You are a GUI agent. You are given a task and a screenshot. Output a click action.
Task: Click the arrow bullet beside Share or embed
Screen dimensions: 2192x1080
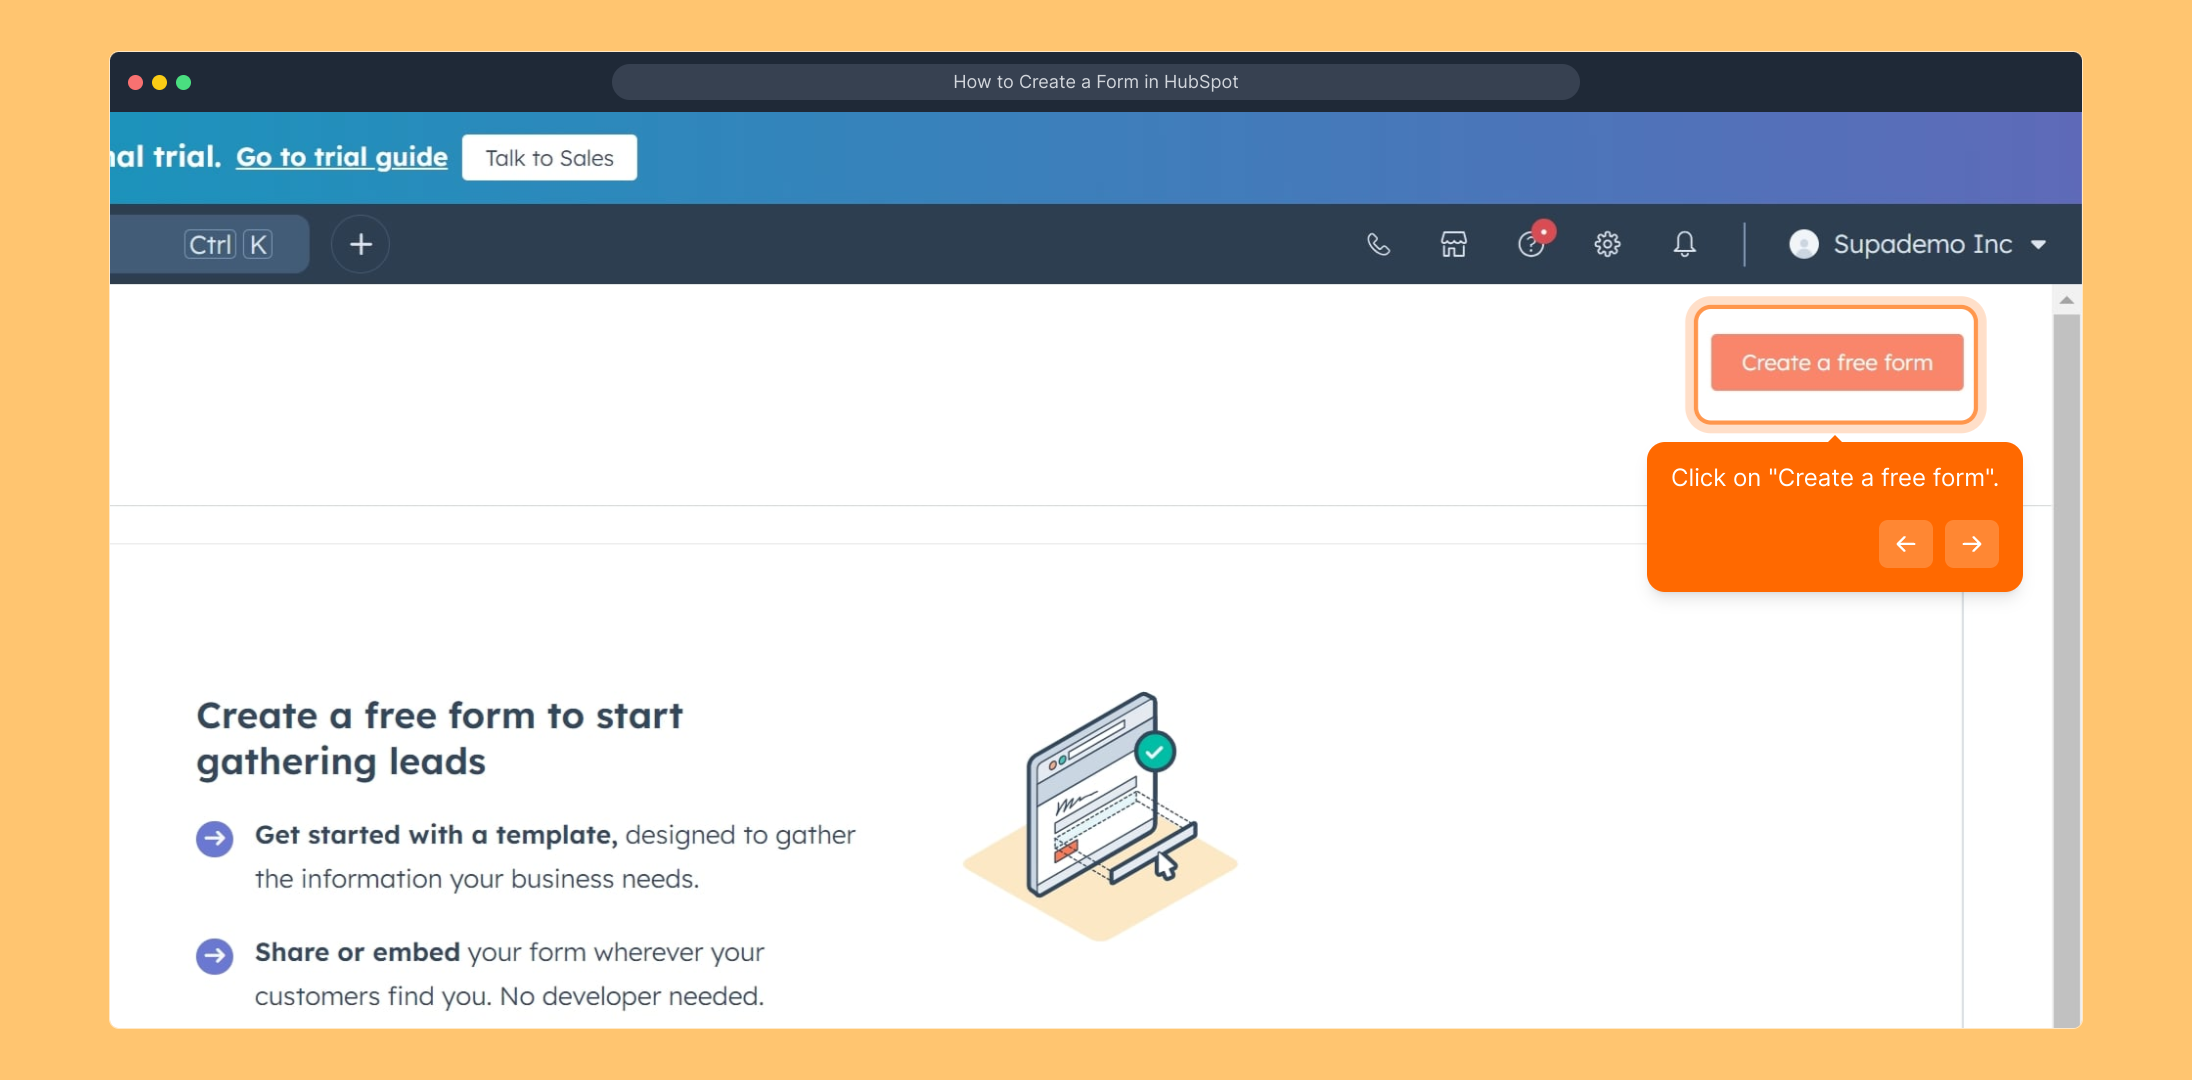214,956
